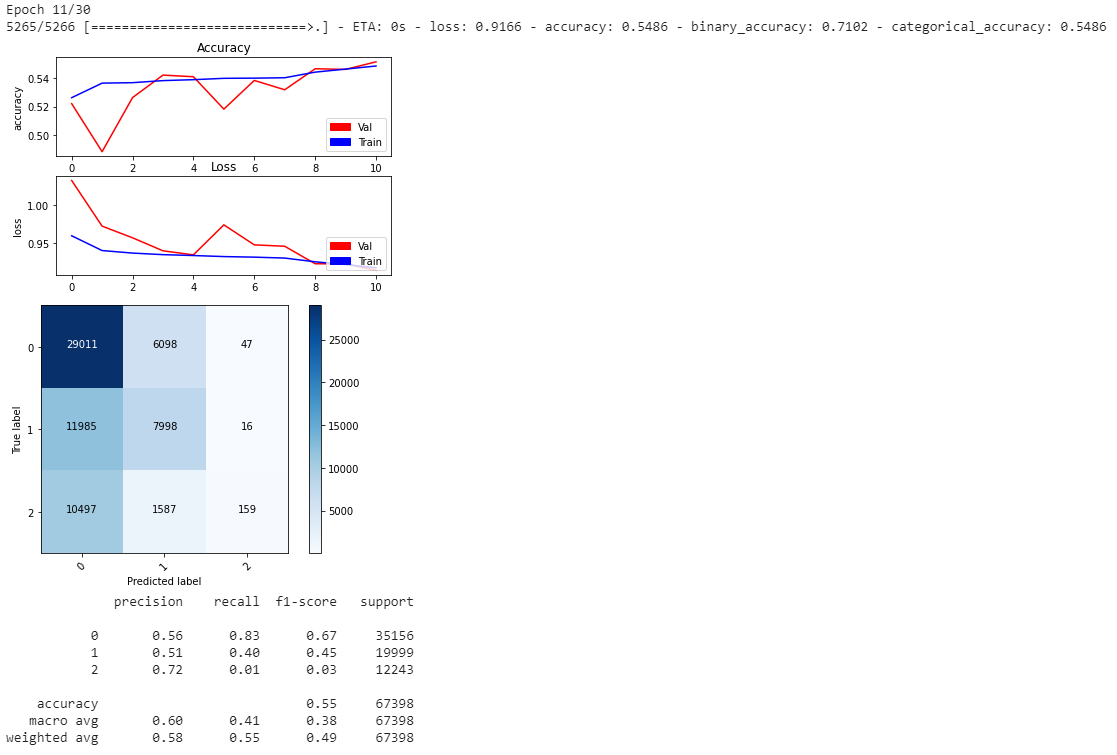Click the blue Train swatch in Accuracy legend
Viewport: 1117px width, 755px height.
(341, 142)
